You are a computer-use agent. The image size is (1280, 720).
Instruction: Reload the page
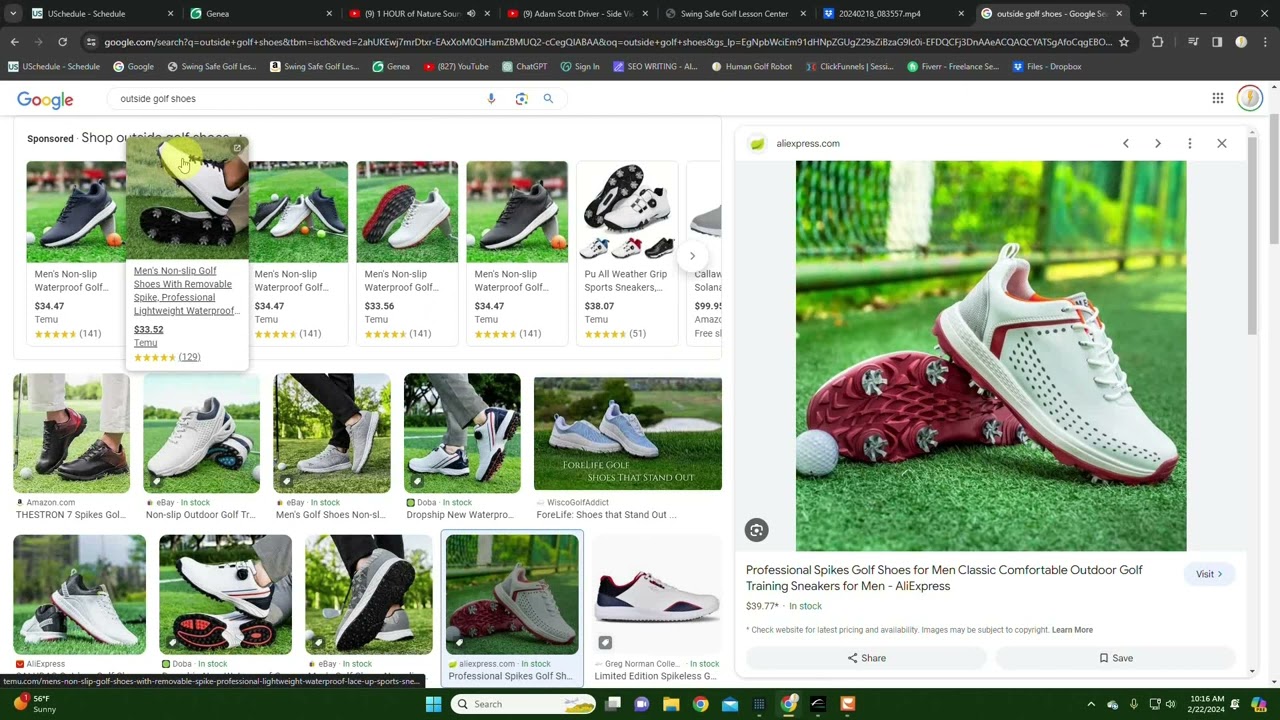pyautogui.click(x=62, y=42)
